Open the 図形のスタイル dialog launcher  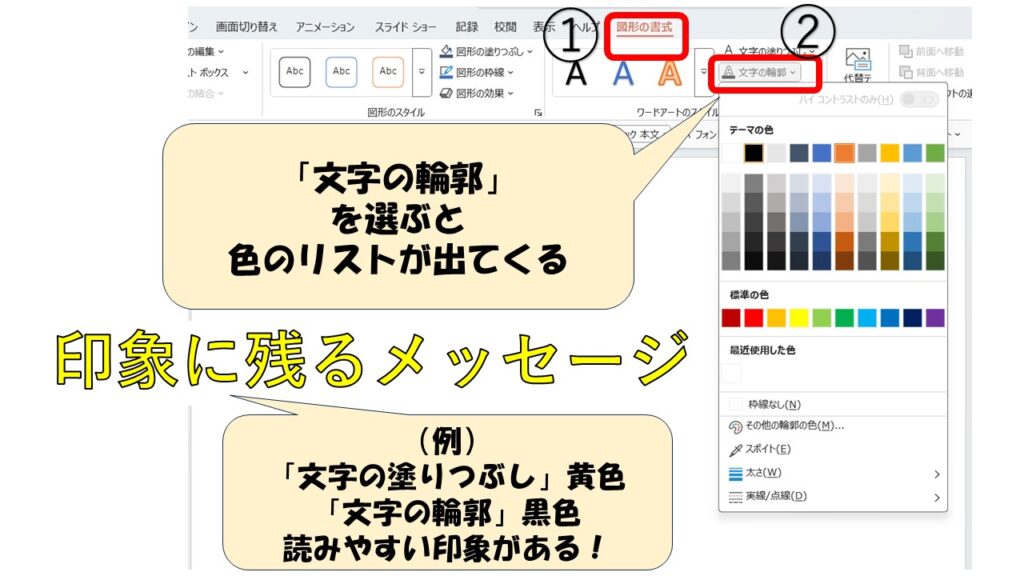538,113
